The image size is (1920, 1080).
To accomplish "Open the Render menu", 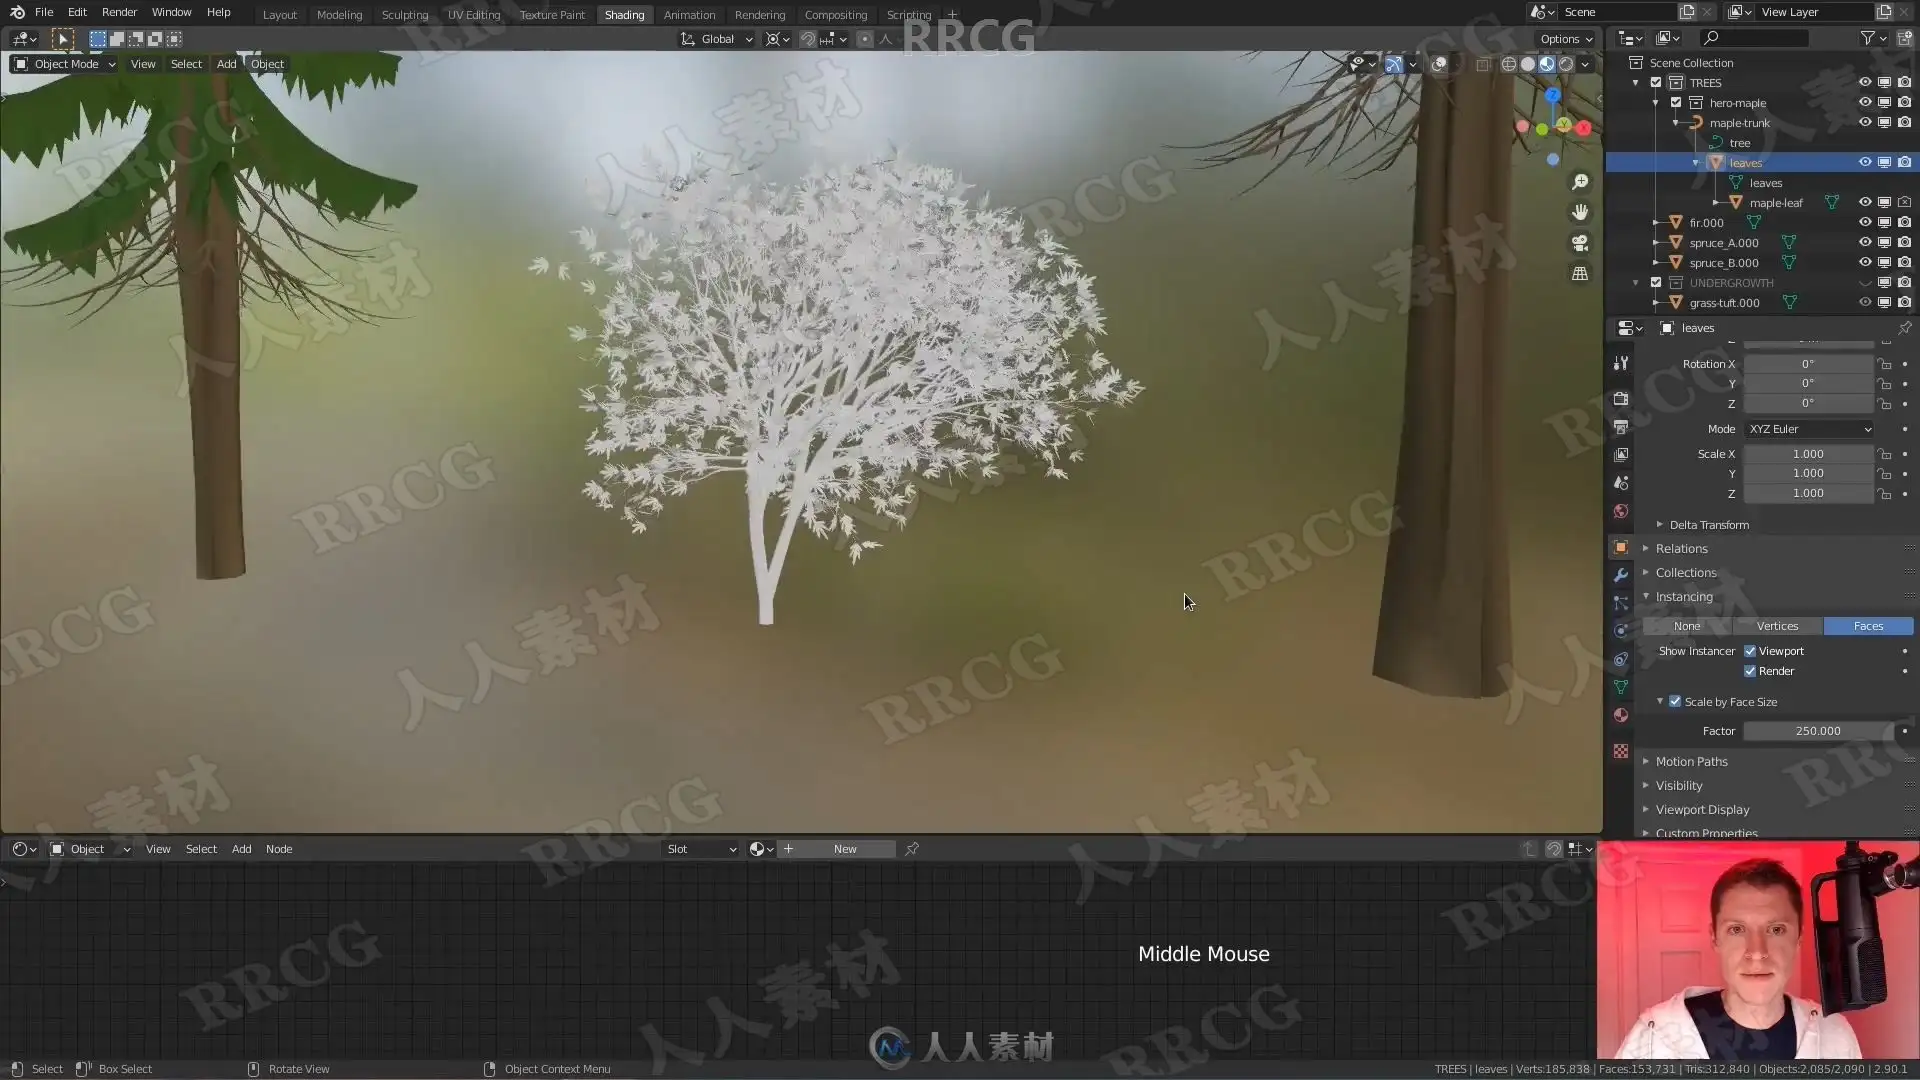I will tap(119, 12).
